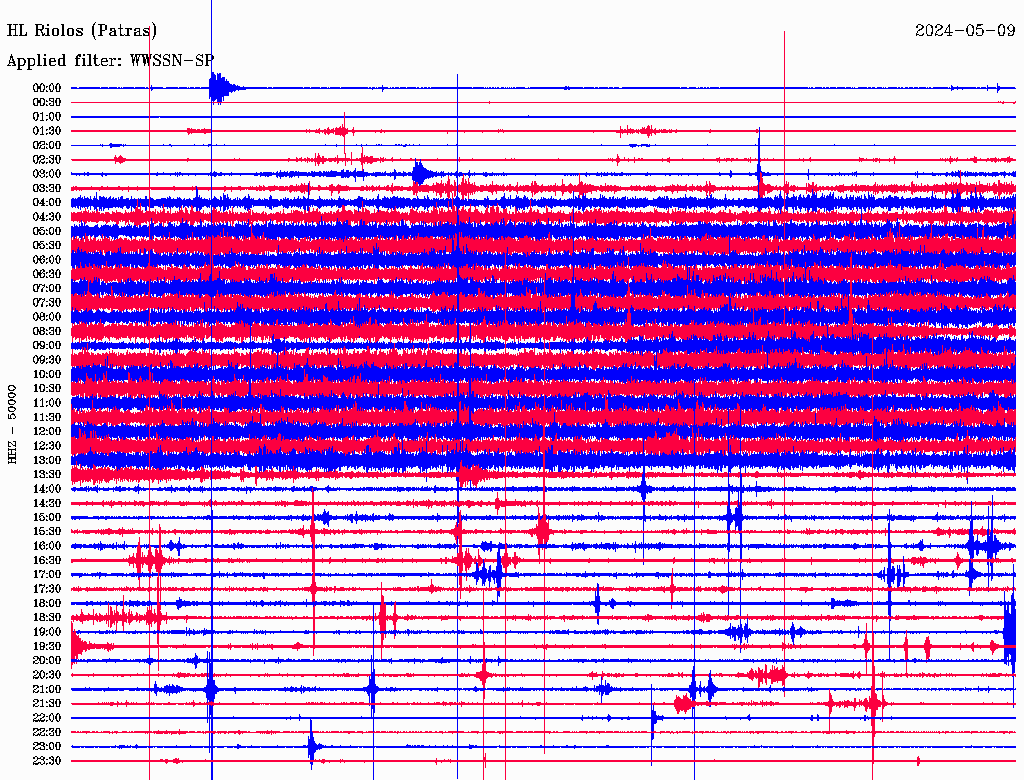
Task: Click the '13:30' time label
Action: point(47,475)
